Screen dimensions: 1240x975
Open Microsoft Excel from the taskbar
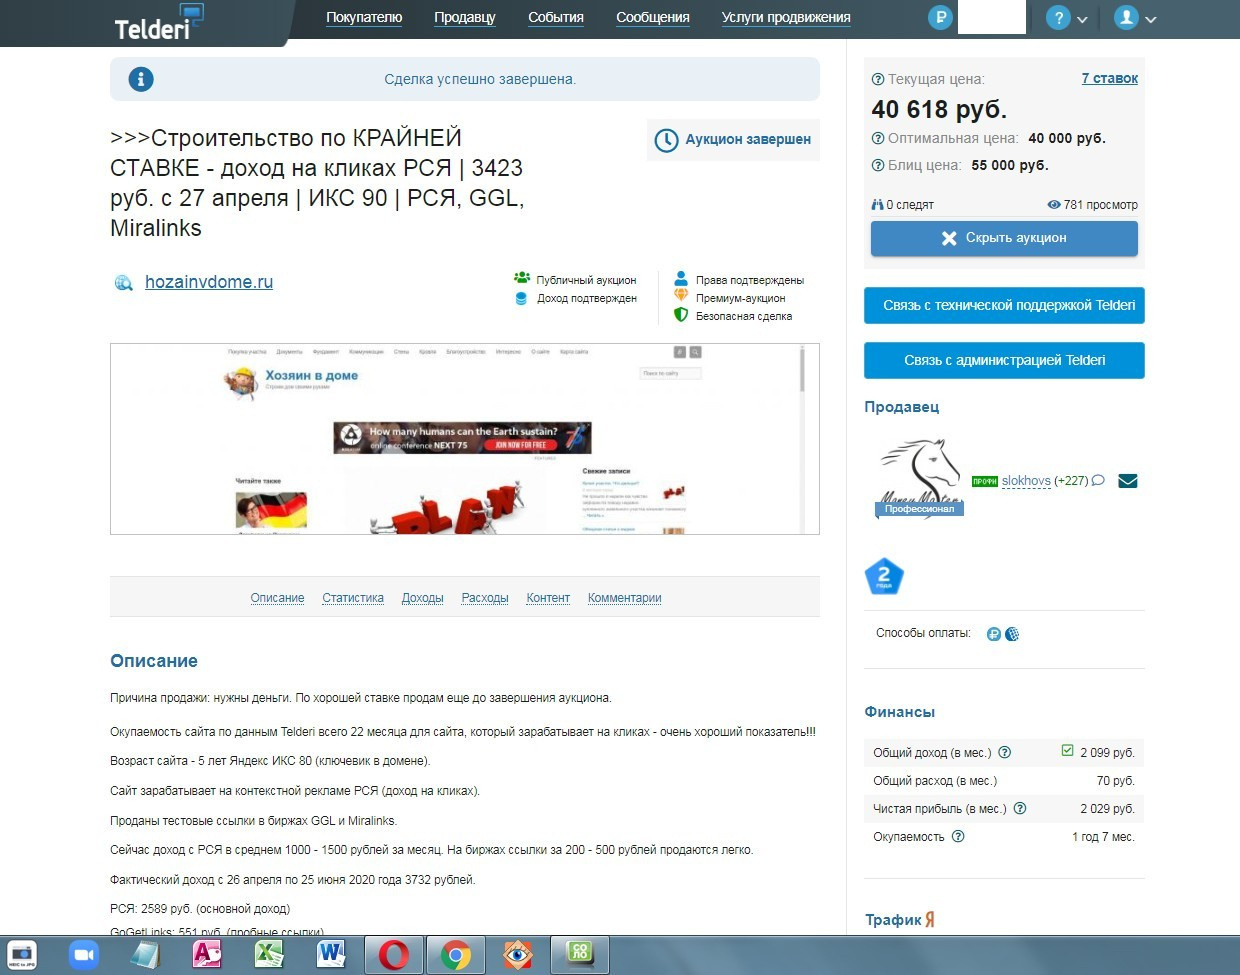(x=269, y=955)
